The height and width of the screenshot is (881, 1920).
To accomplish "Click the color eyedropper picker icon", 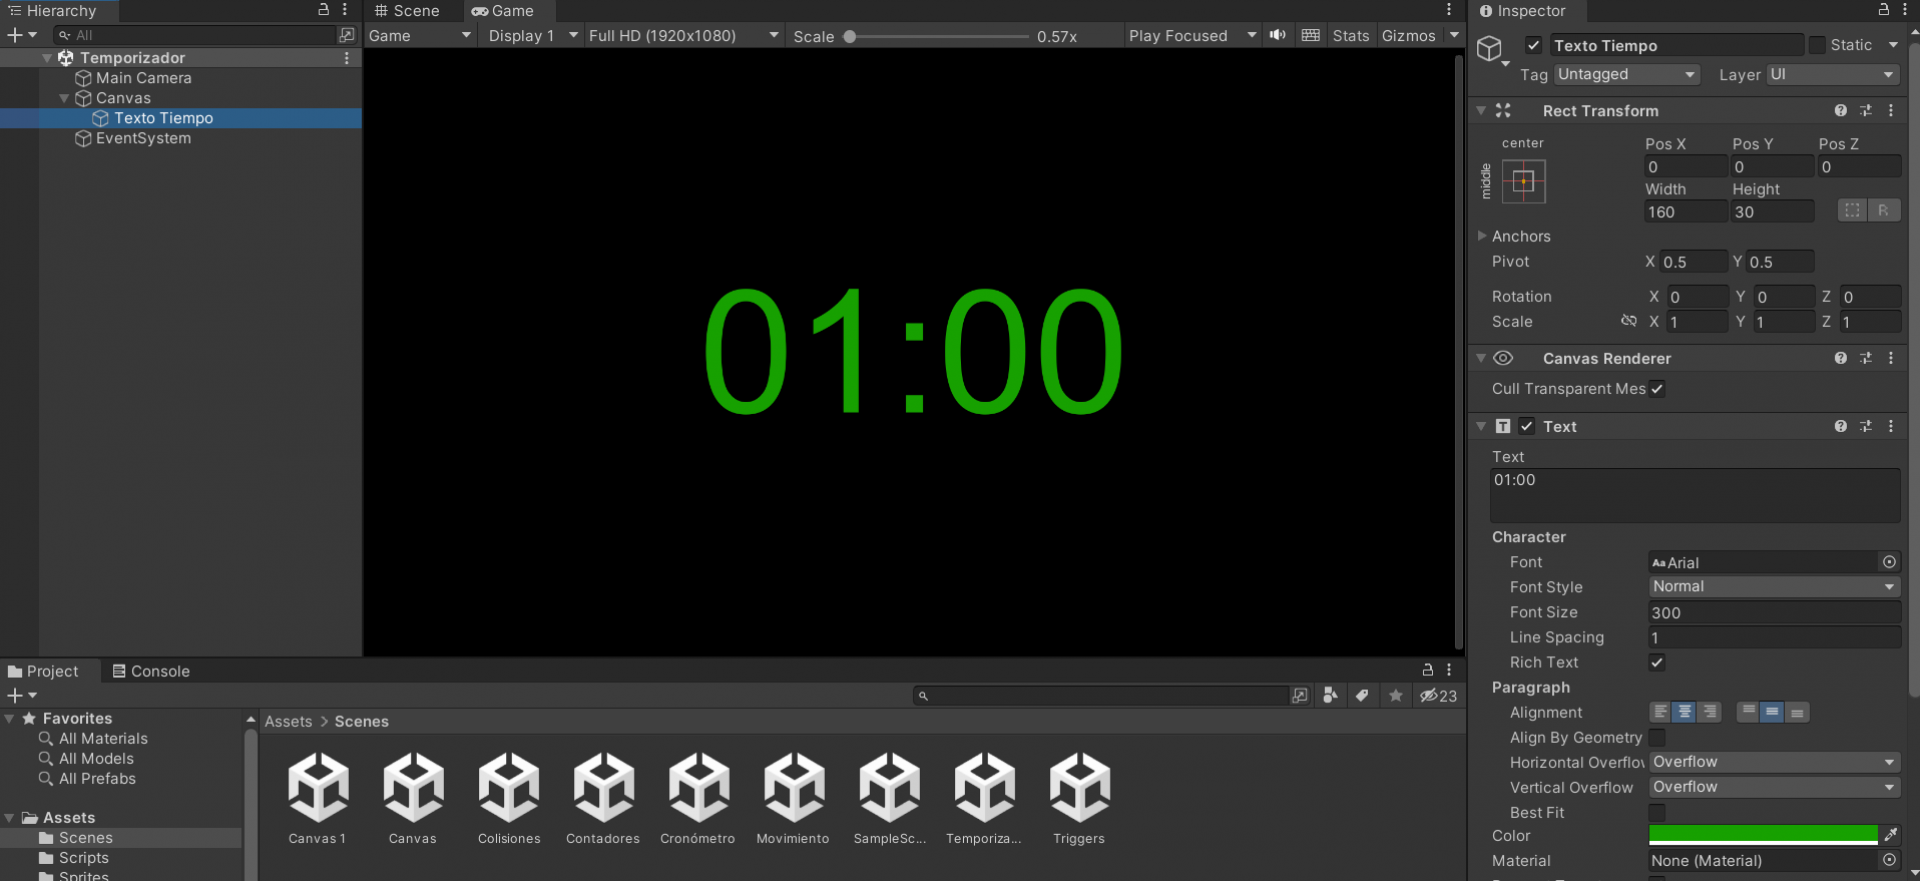I will point(1890,835).
